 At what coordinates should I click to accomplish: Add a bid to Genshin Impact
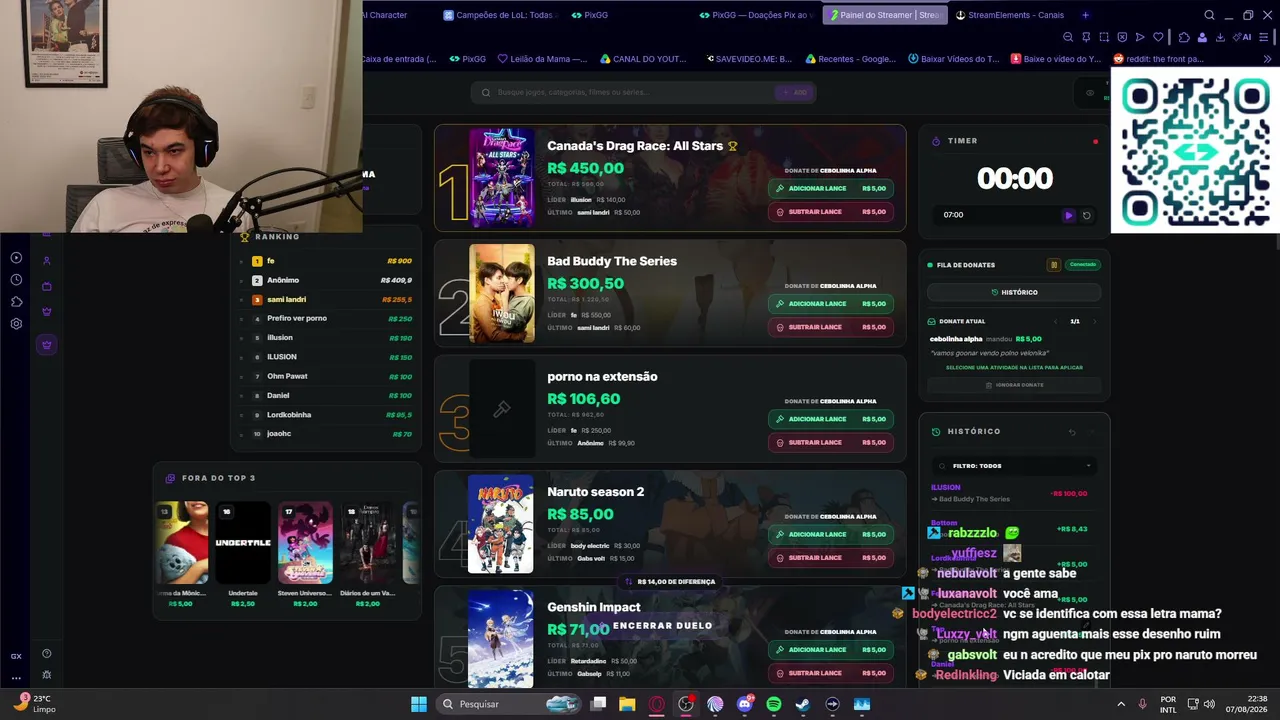tap(830, 650)
